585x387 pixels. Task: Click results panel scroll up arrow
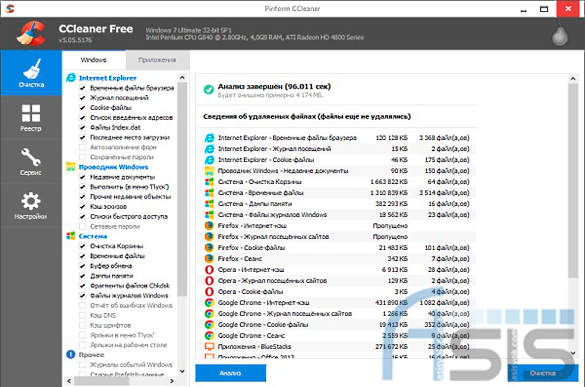(x=573, y=79)
